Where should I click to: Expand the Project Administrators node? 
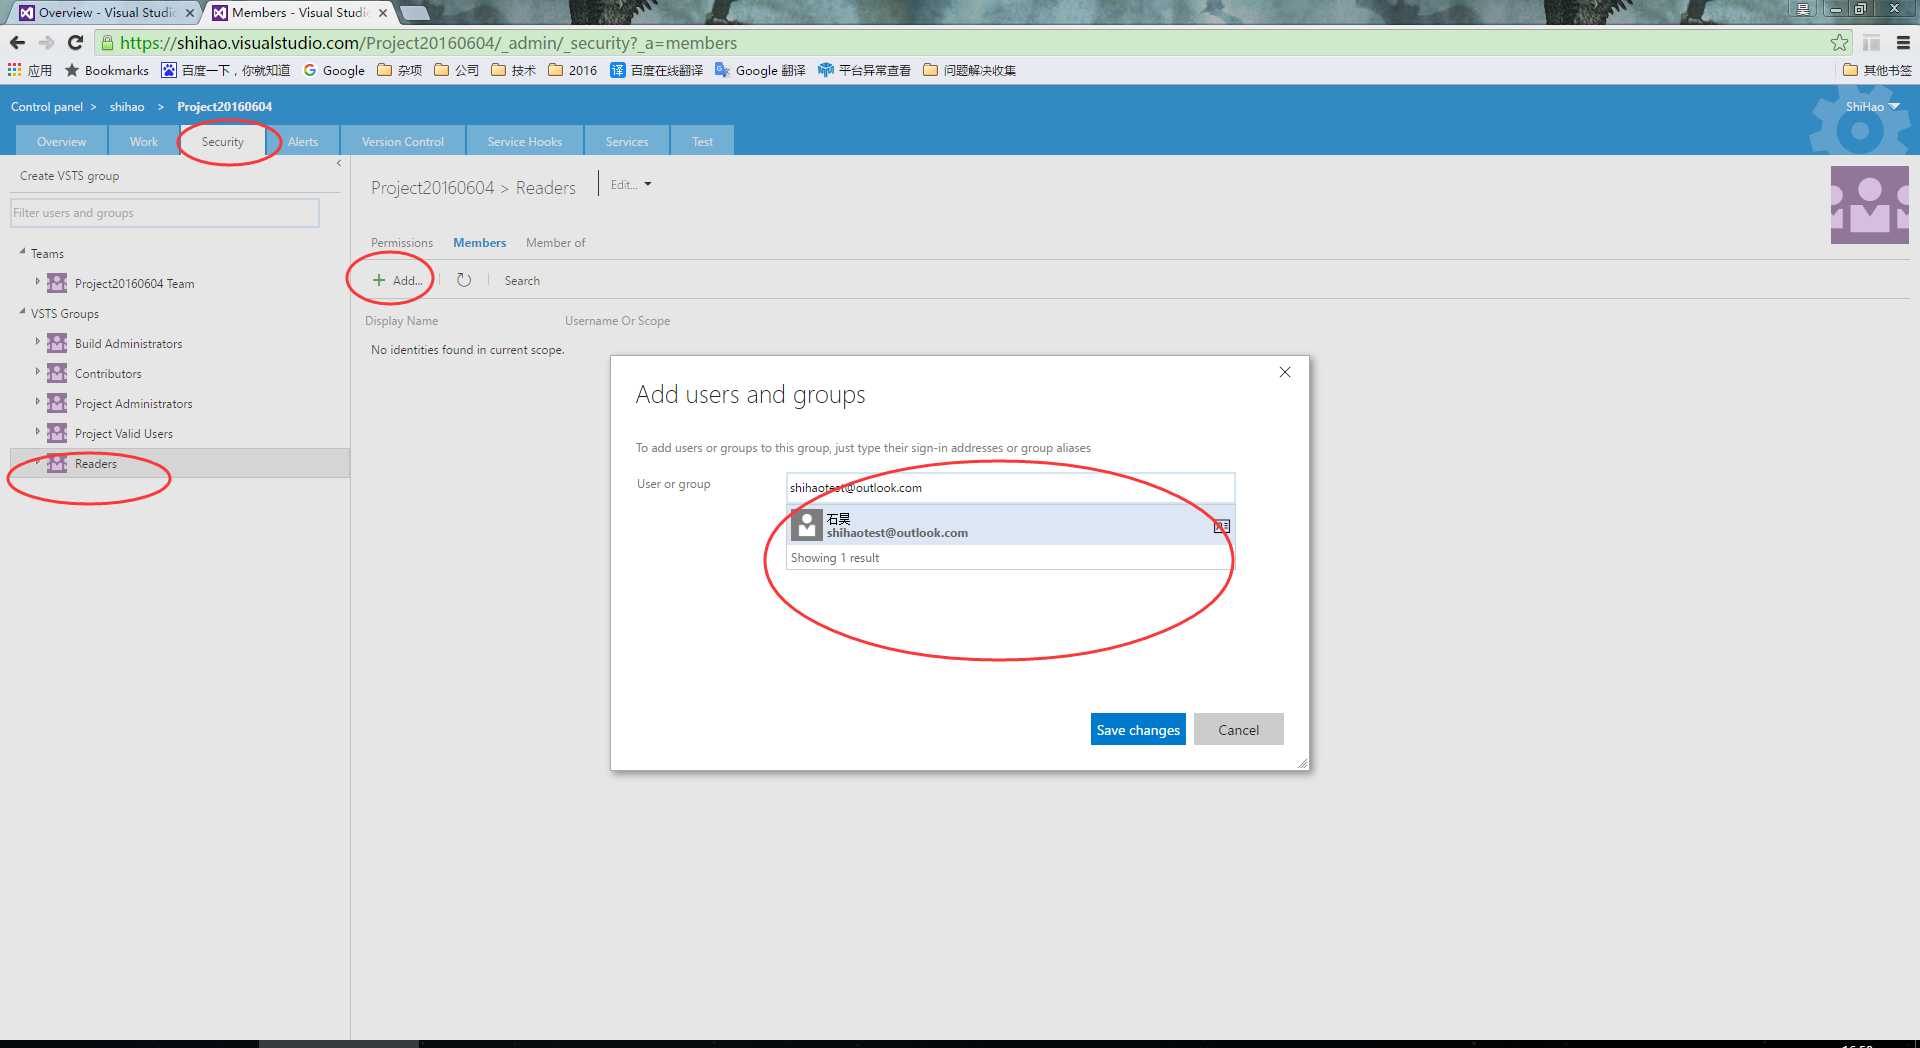38,402
